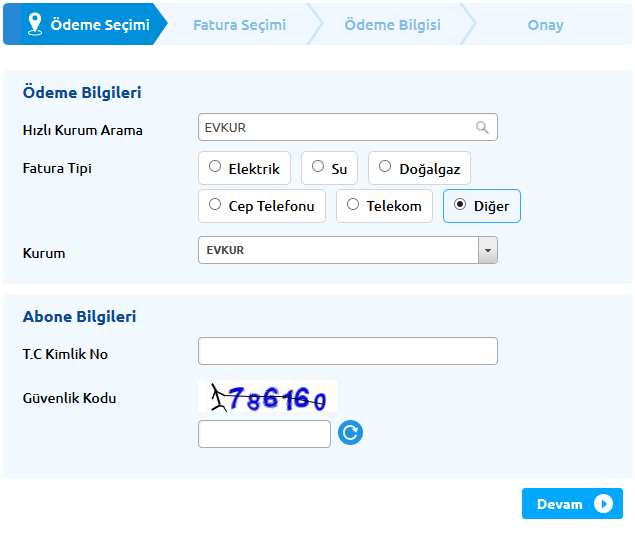Screen dimensions: 635x533
Task: Switch to Fatura Seçimi step
Action: 239,25
